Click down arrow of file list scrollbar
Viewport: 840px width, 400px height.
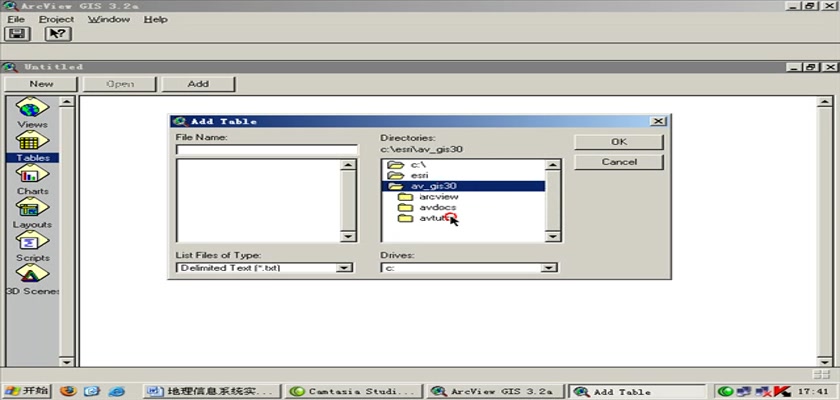coord(348,236)
